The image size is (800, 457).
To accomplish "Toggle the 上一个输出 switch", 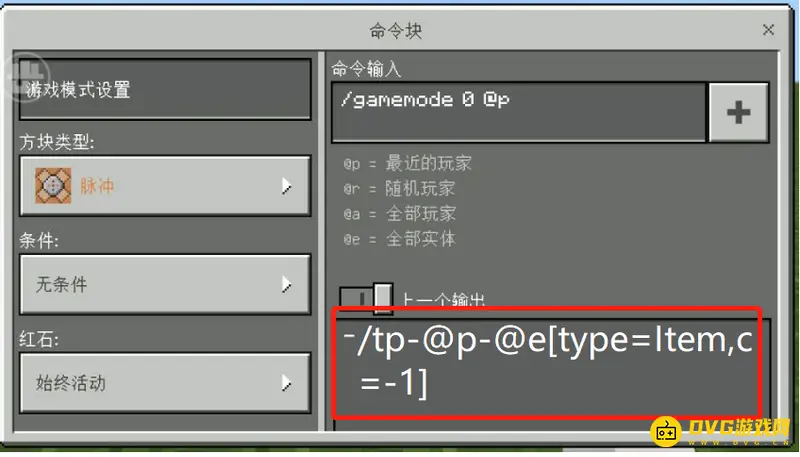I will 366,299.
